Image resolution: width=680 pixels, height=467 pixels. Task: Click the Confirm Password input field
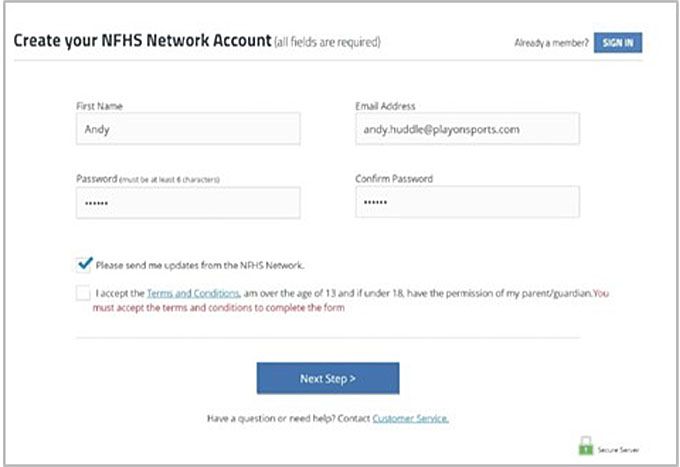(x=467, y=203)
